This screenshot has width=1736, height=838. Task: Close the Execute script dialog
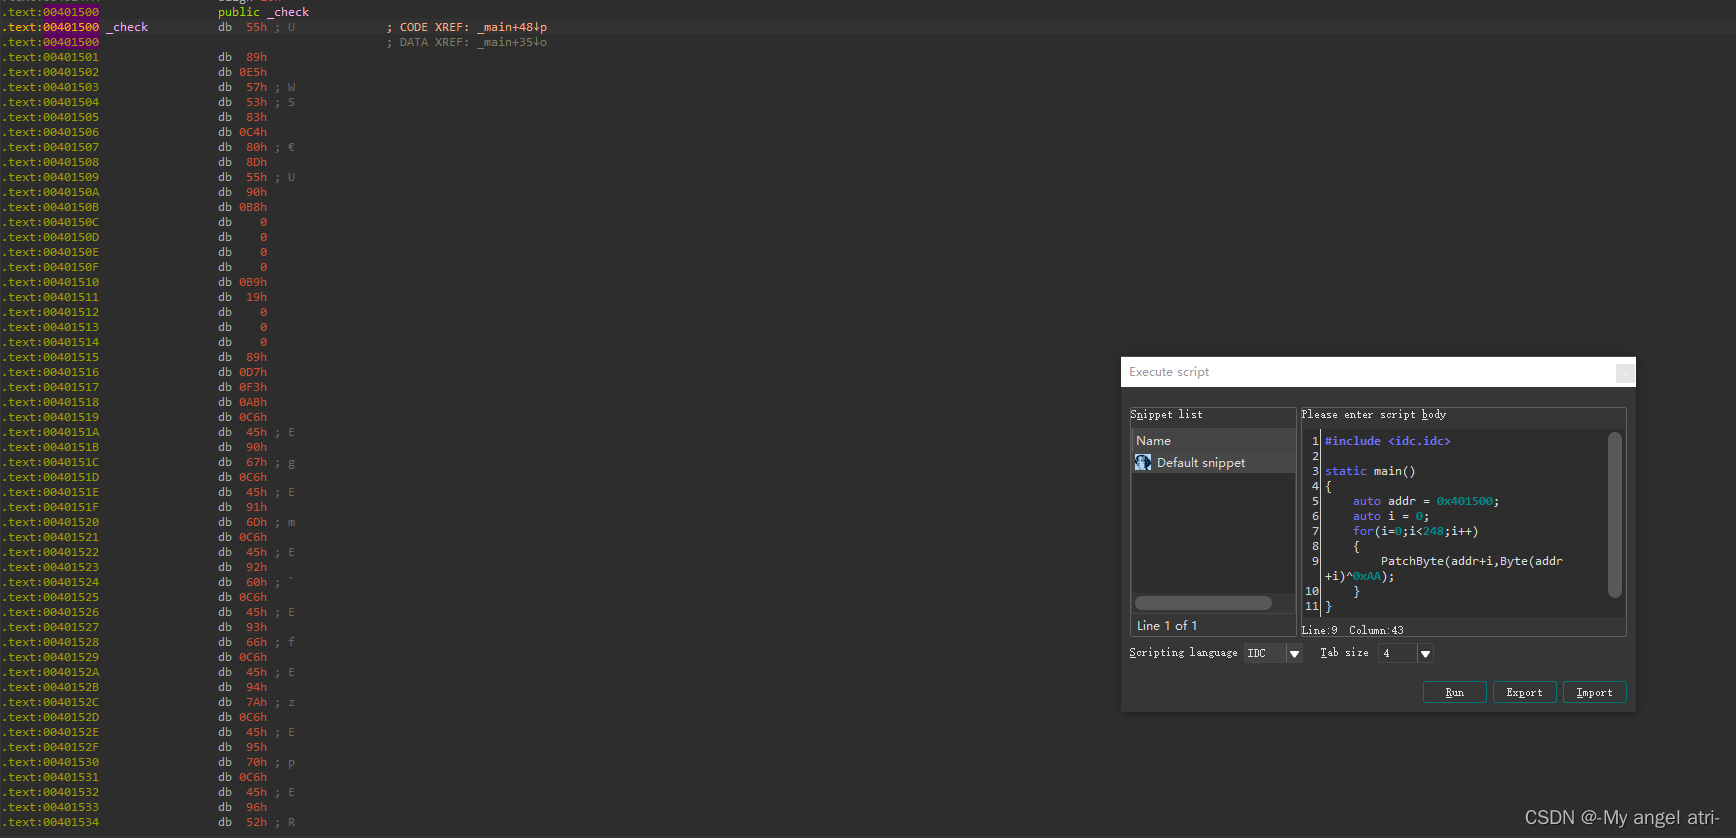pos(1625,372)
